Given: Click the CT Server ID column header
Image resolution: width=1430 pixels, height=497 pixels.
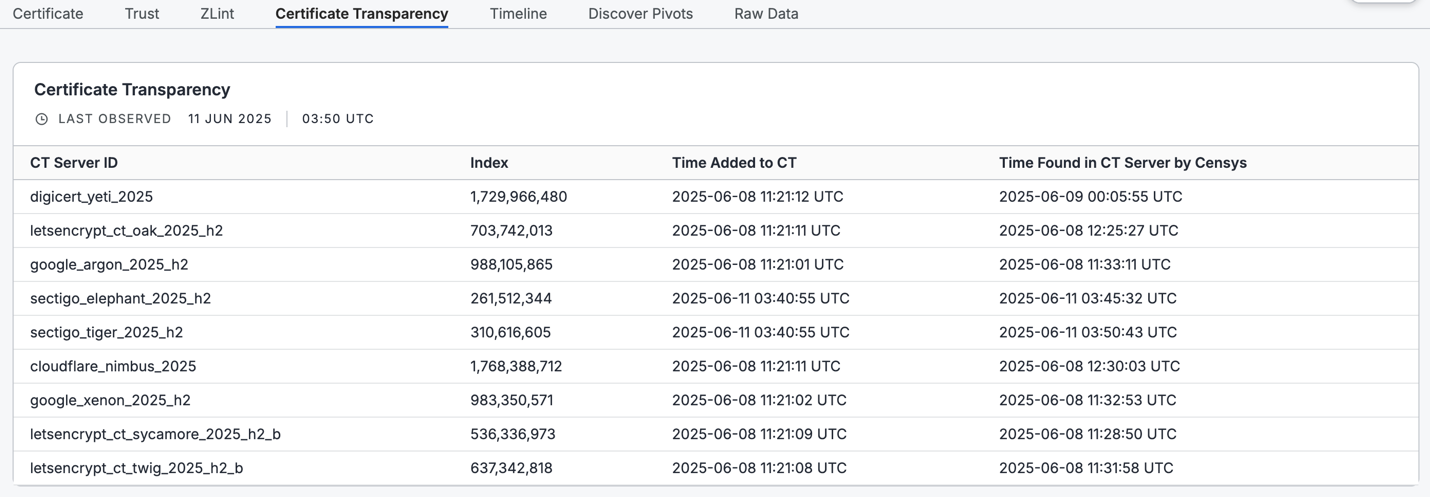Looking at the screenshot, I should coord(74,163).
